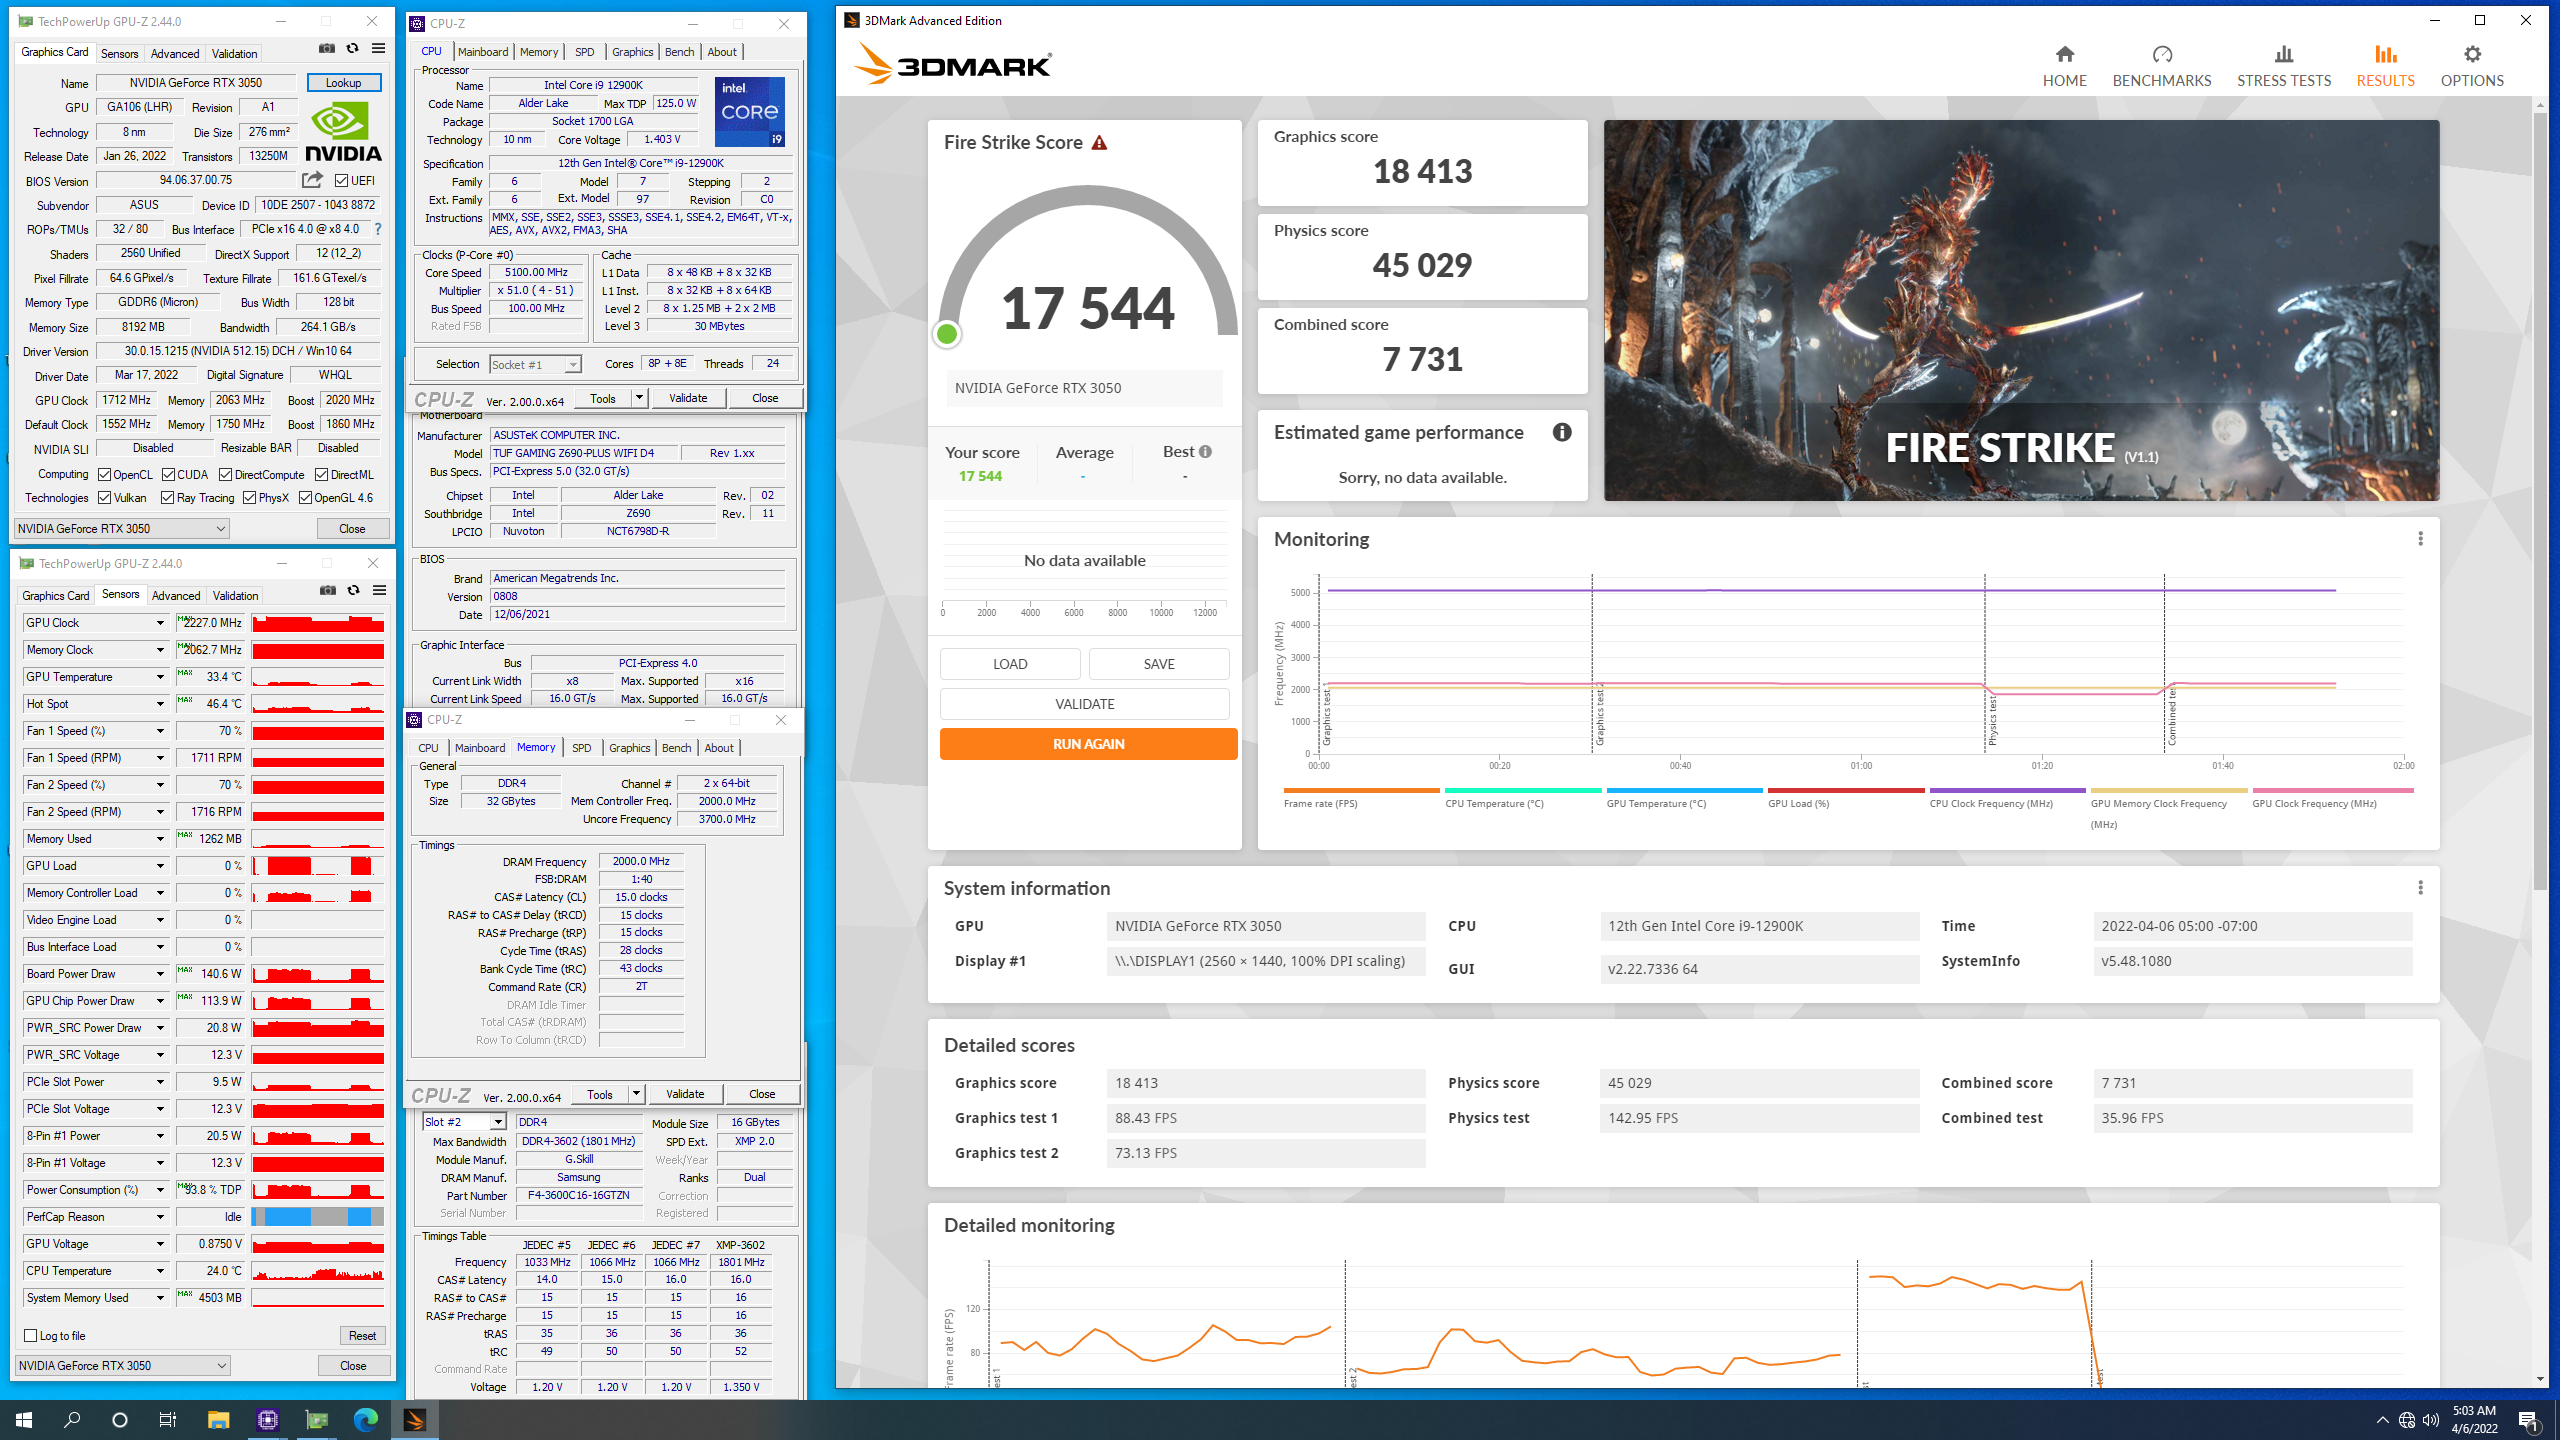Toggle the PhysX checkbox
The image size is (2560, 1440).
pyautogui.click(x=249, y=497)
